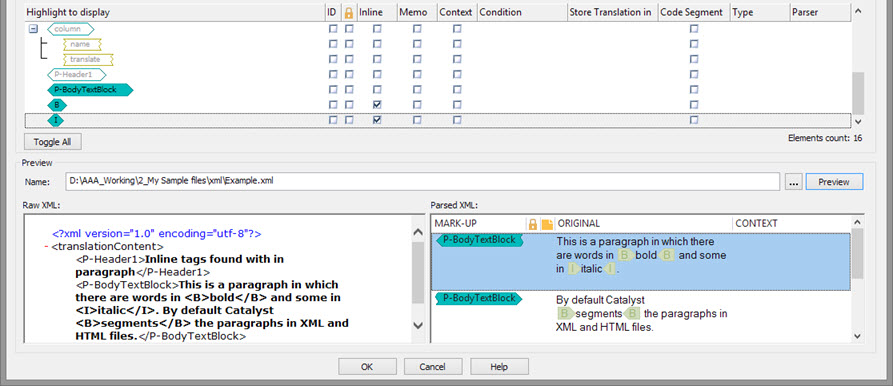Image resolution: width=893 pixels, height=386 pixels.
Task: Check Context box for column row
Action: point(457,28)
